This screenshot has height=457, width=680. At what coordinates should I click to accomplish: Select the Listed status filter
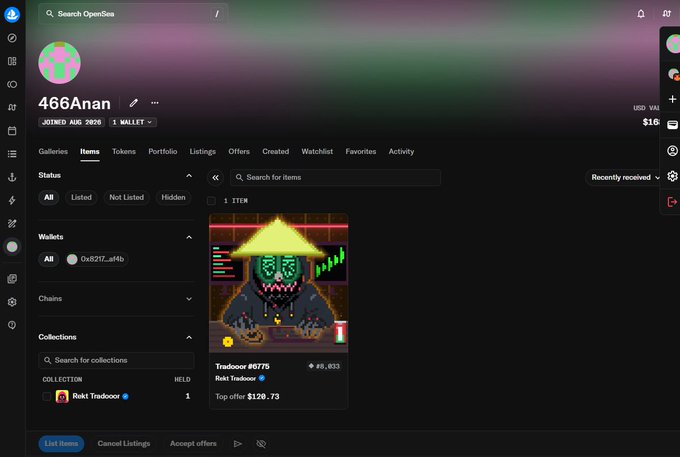[81, 197]
